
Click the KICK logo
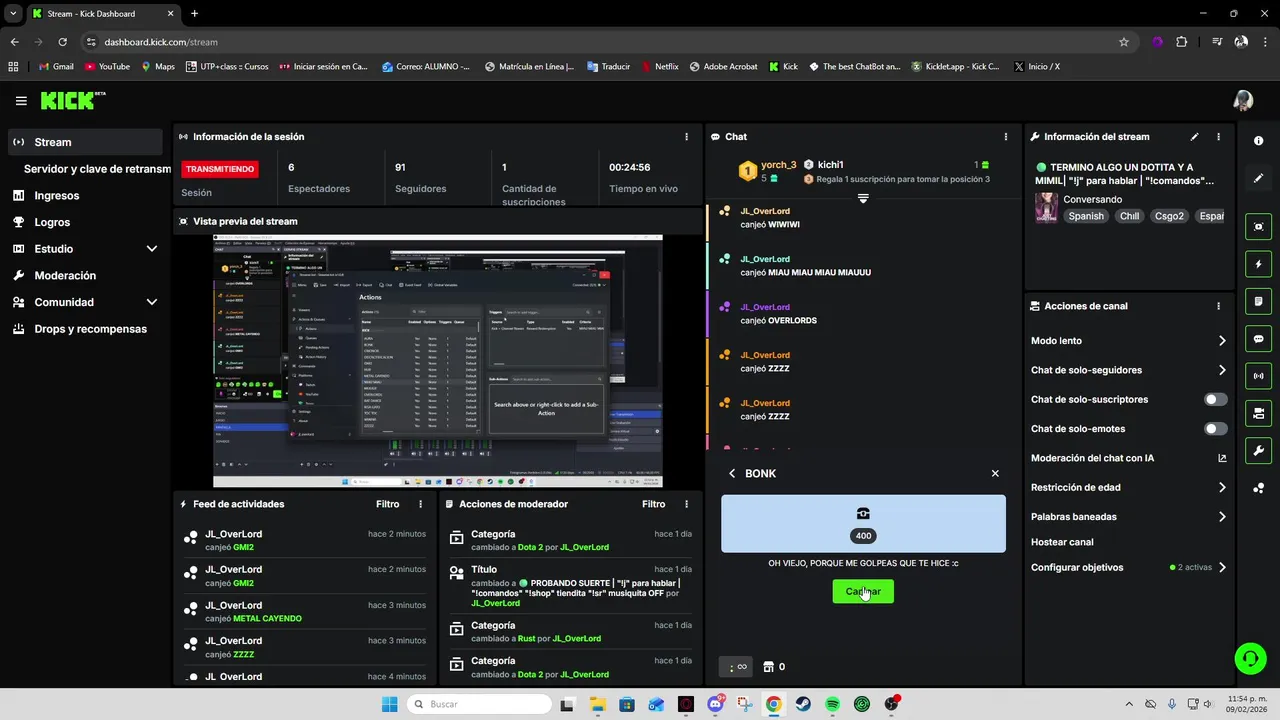coord(72,100)
